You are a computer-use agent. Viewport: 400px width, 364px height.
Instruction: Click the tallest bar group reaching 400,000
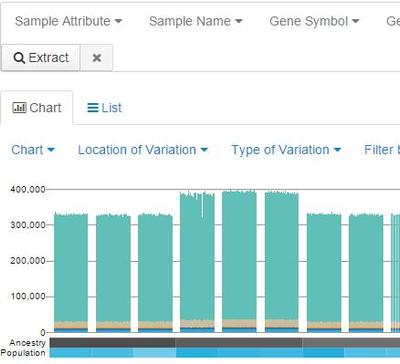(239, 261)
